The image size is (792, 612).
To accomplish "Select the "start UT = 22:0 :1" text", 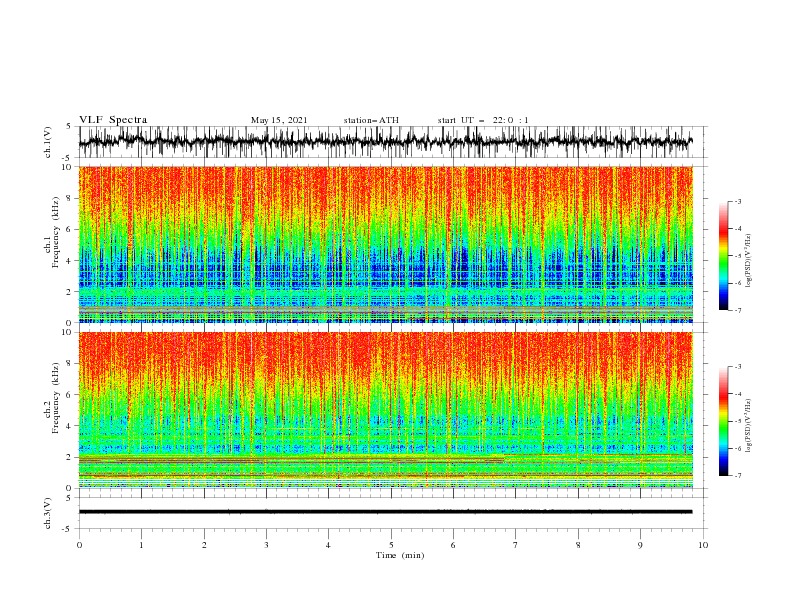I will click(483, 120).
